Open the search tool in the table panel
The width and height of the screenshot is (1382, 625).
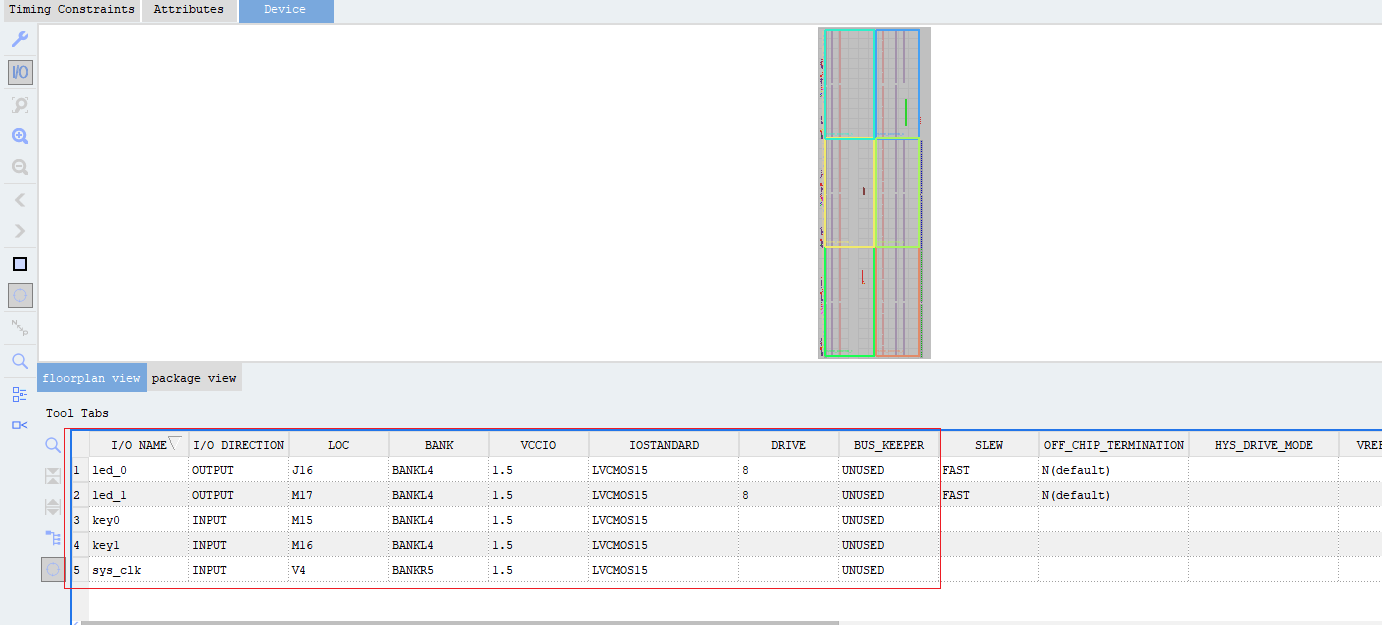point(52,445)
